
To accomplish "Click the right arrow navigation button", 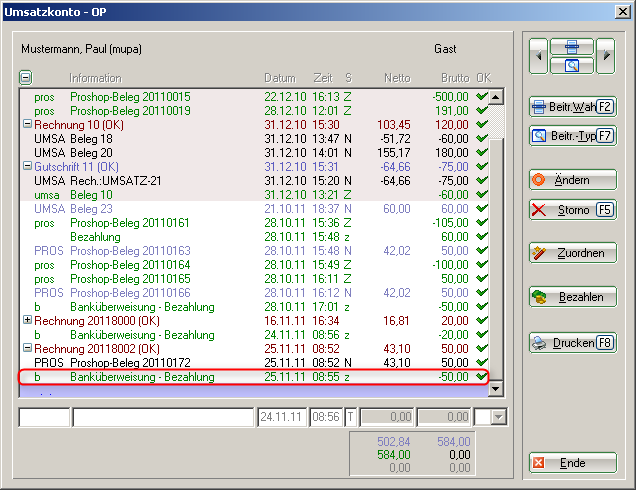I will point(606,57).
